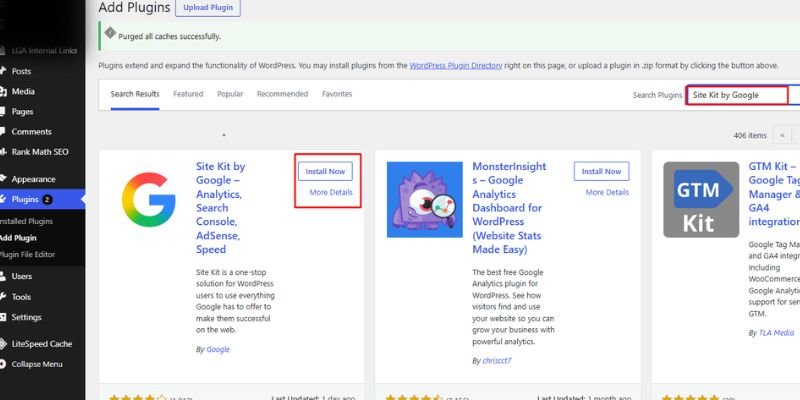Install Now for Site Kit by Google
Image resolution: width=800 pixels, height=400 pixels.
(326, 171)
